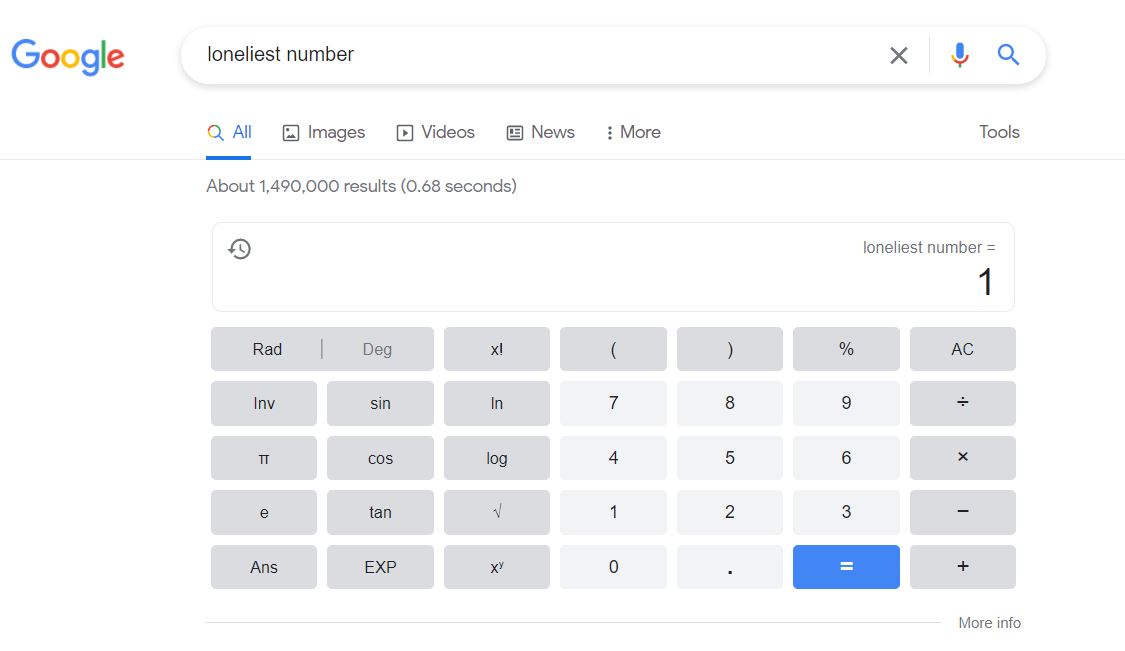Click the number 7 key

pyautogui.click(x=613, y=403)
